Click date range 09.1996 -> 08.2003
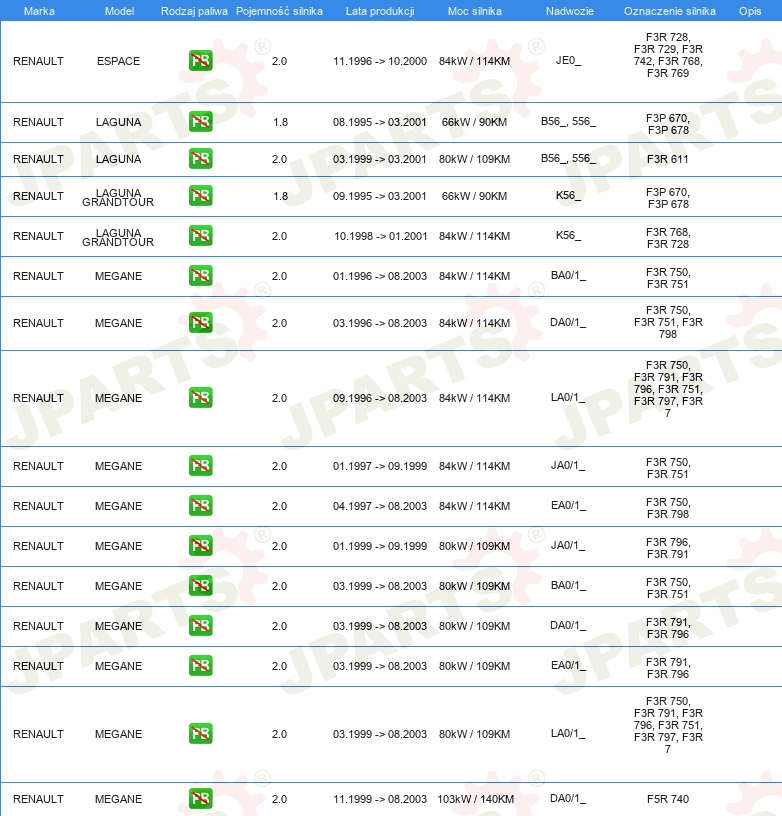This screenshot has width=782, height=816. pos(380,398)
